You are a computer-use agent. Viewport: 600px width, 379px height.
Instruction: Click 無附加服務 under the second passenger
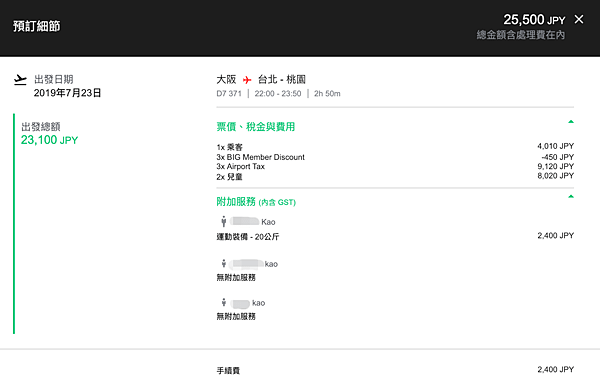(236, 278)
